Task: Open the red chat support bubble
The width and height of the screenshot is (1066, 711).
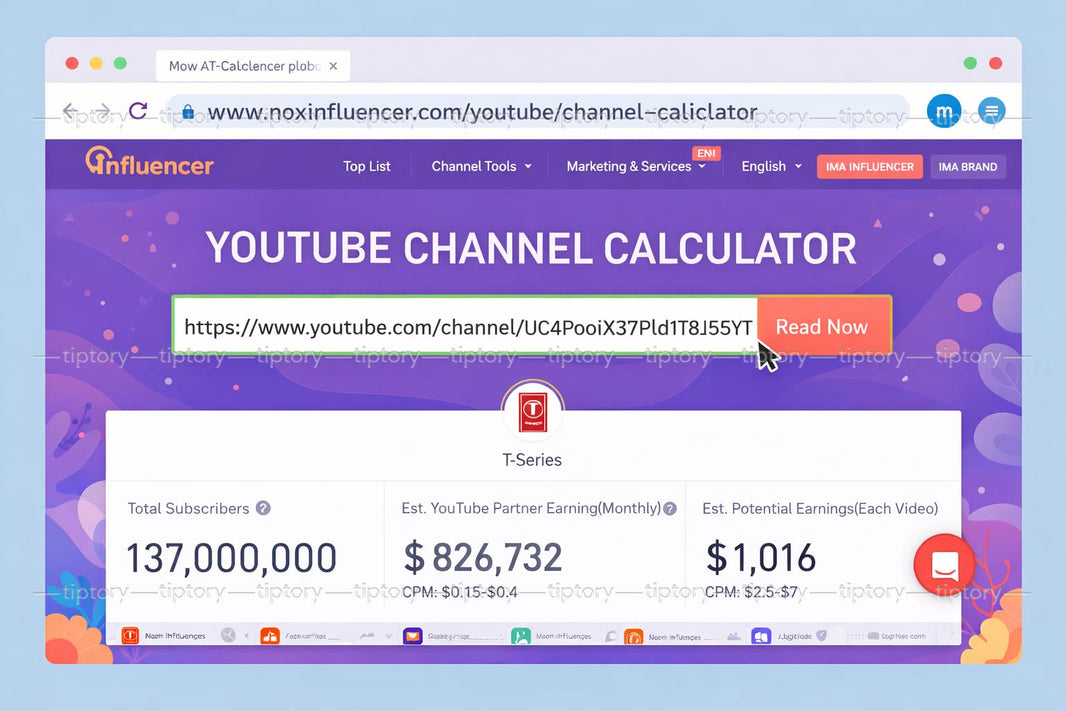Action: (943, 565)
